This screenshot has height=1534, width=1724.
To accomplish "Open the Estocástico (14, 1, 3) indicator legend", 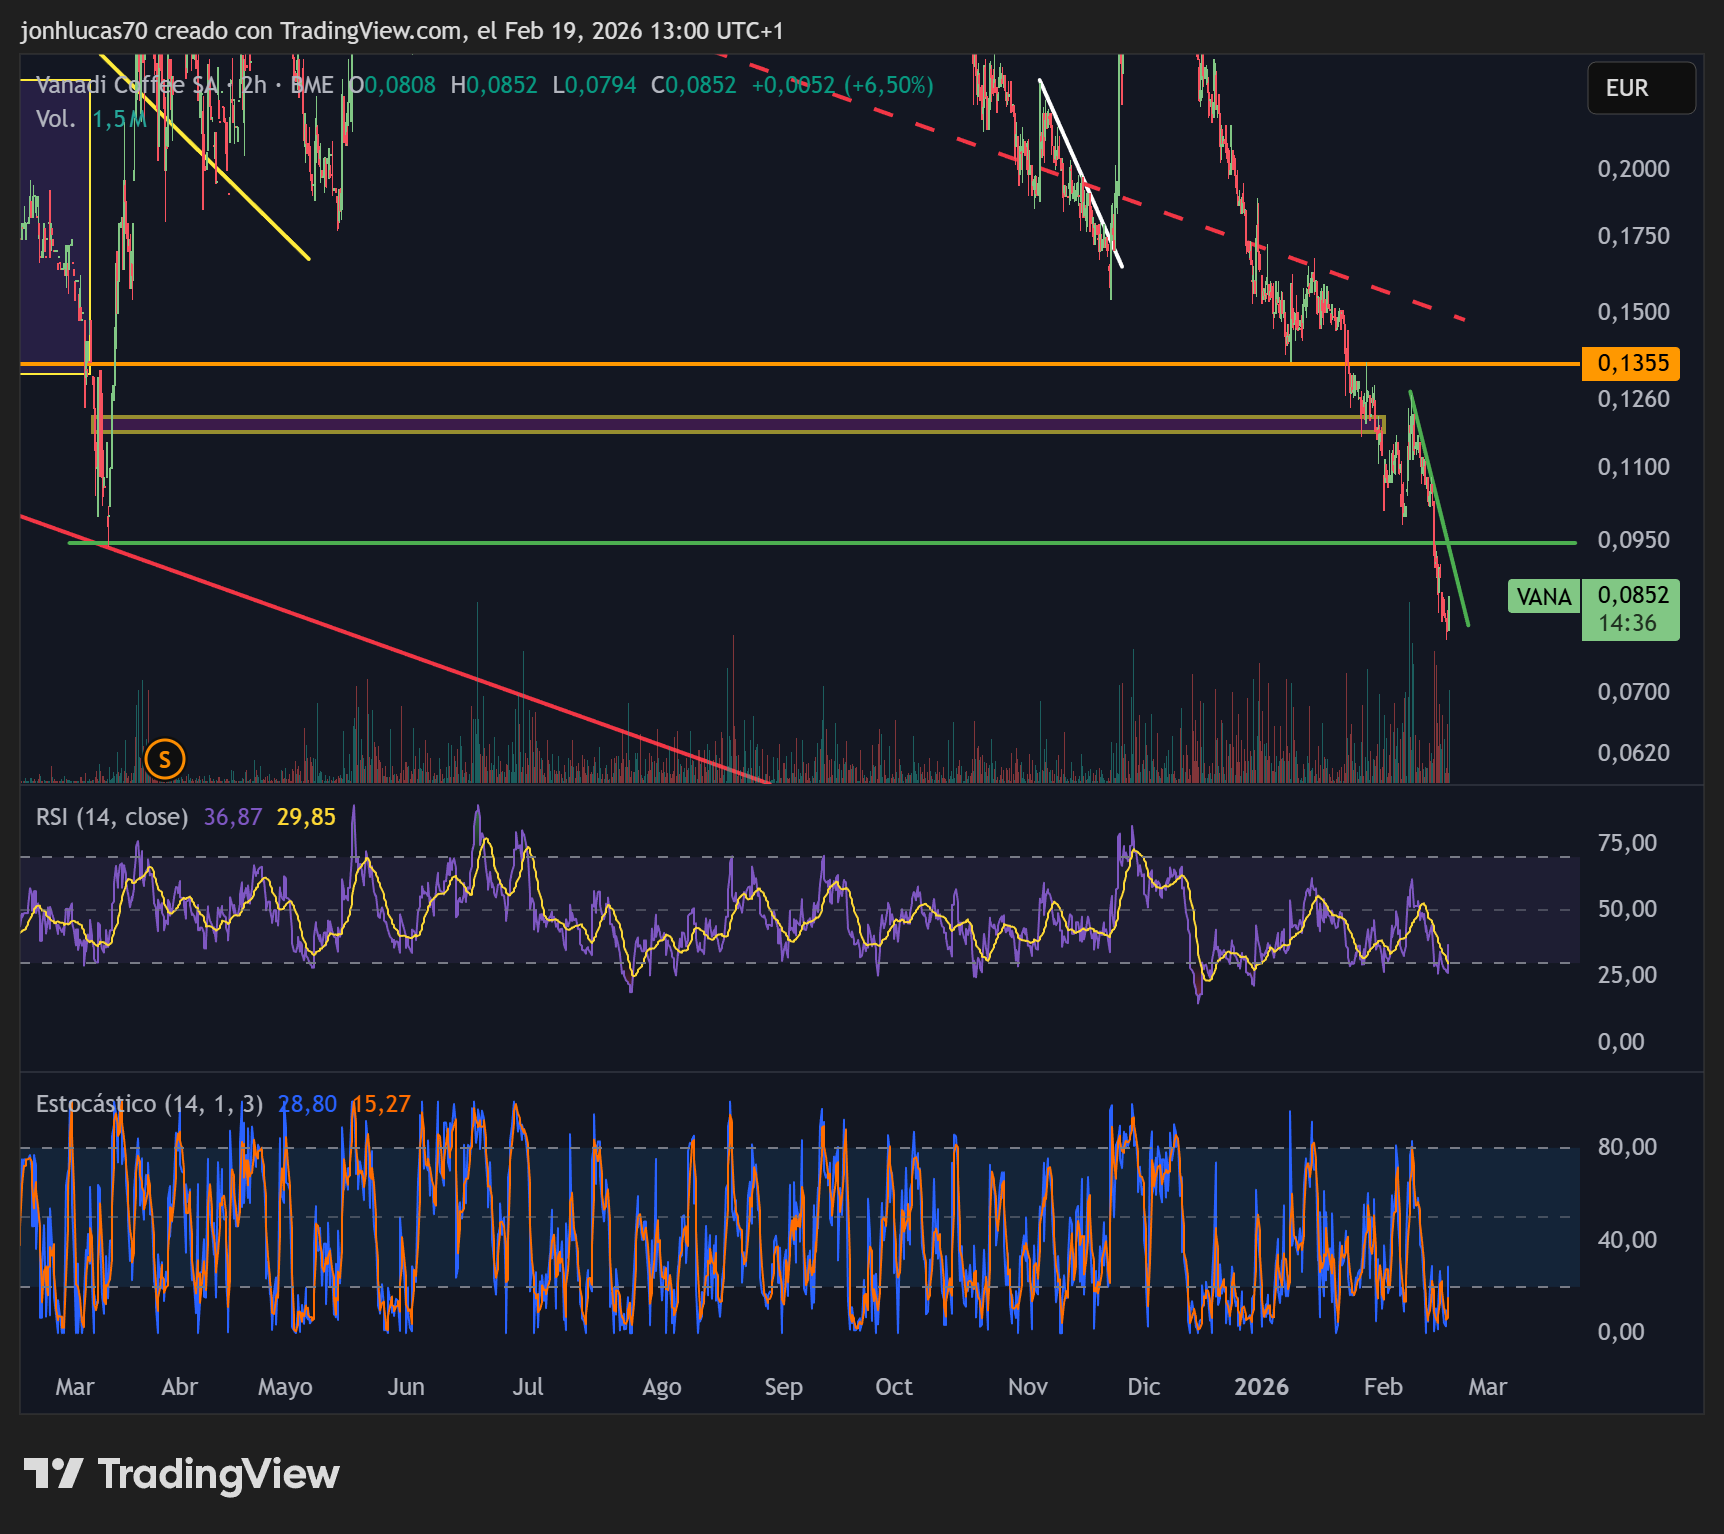I will pyautogui.click(x=149, y=1104).
